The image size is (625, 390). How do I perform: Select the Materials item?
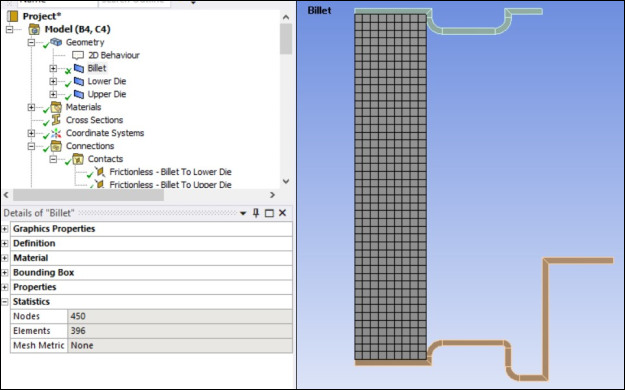(83, 107)
